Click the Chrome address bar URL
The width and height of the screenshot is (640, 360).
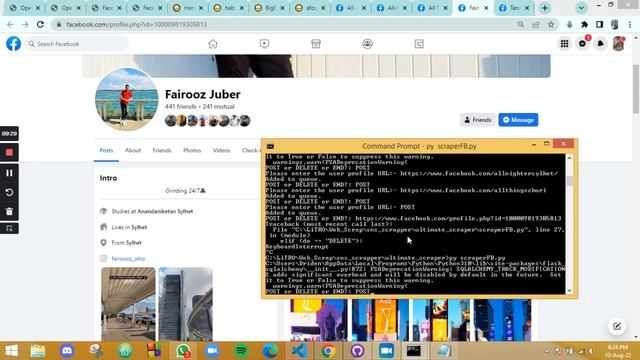coord(136,24)
